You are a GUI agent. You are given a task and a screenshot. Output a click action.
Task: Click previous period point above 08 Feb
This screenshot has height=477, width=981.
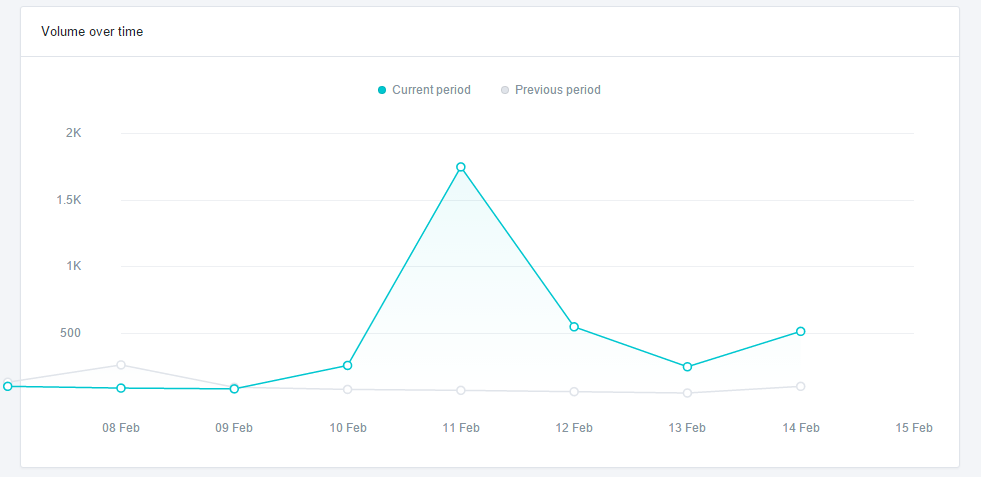point(121,365)
